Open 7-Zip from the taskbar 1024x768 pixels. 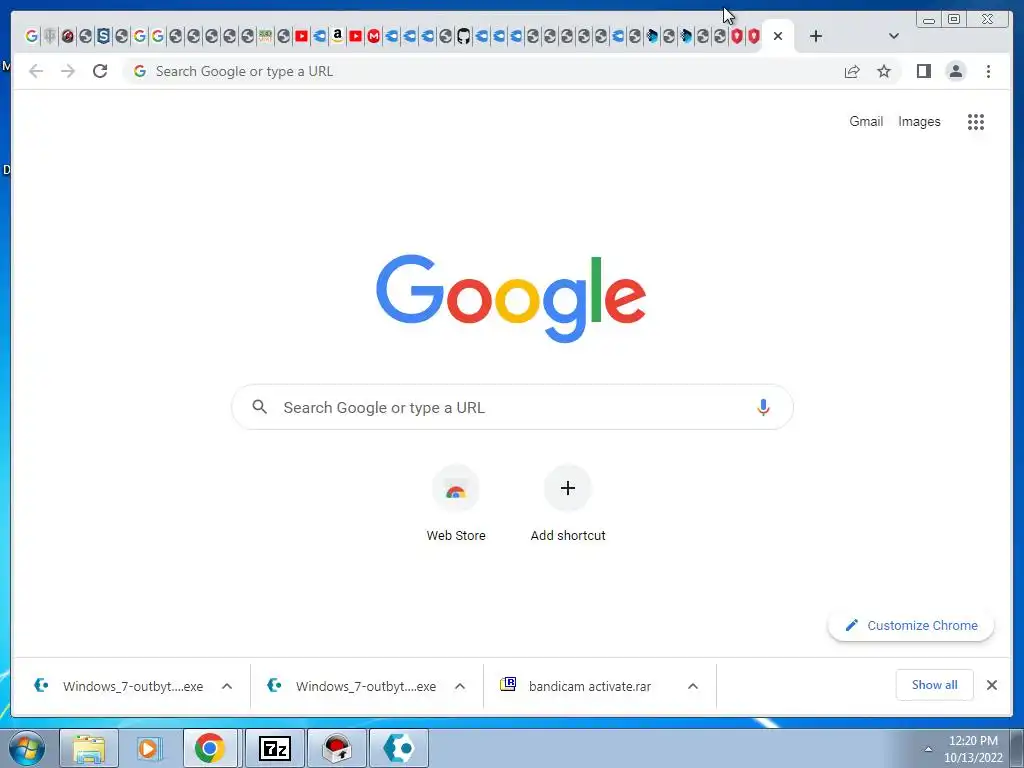pos(275,748)
